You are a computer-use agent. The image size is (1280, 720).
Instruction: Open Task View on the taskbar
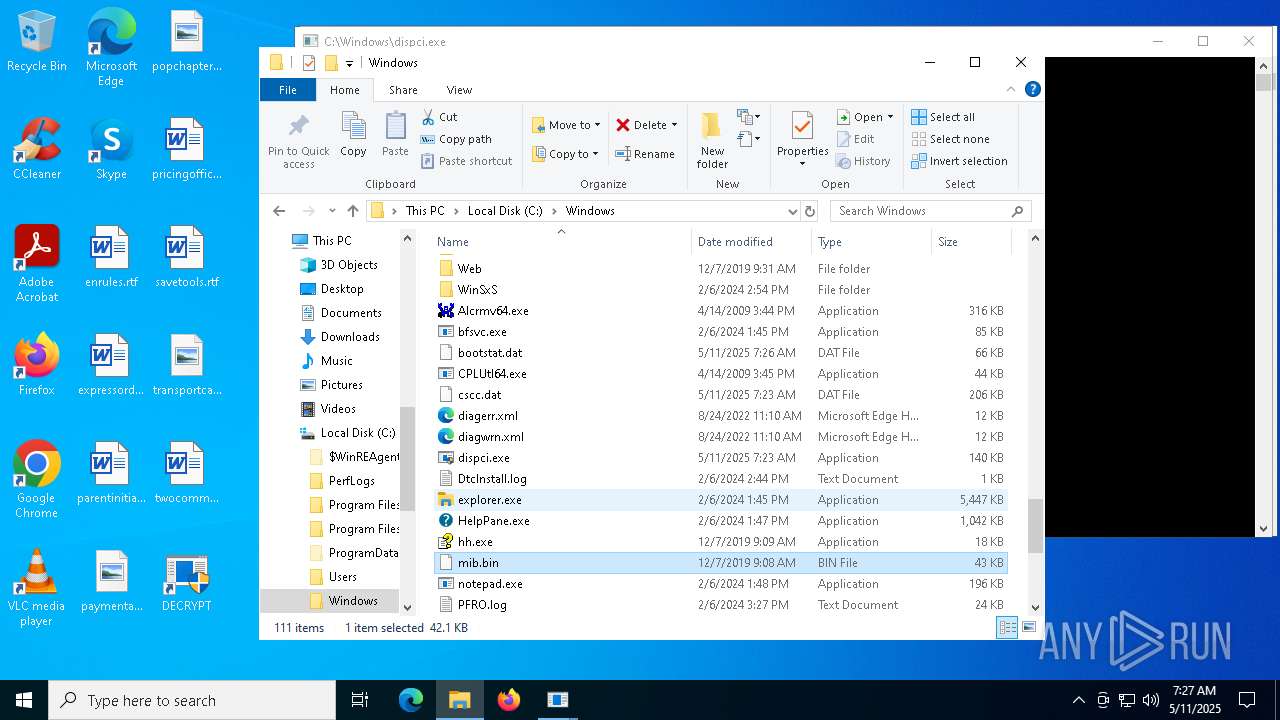pos(360,700)
